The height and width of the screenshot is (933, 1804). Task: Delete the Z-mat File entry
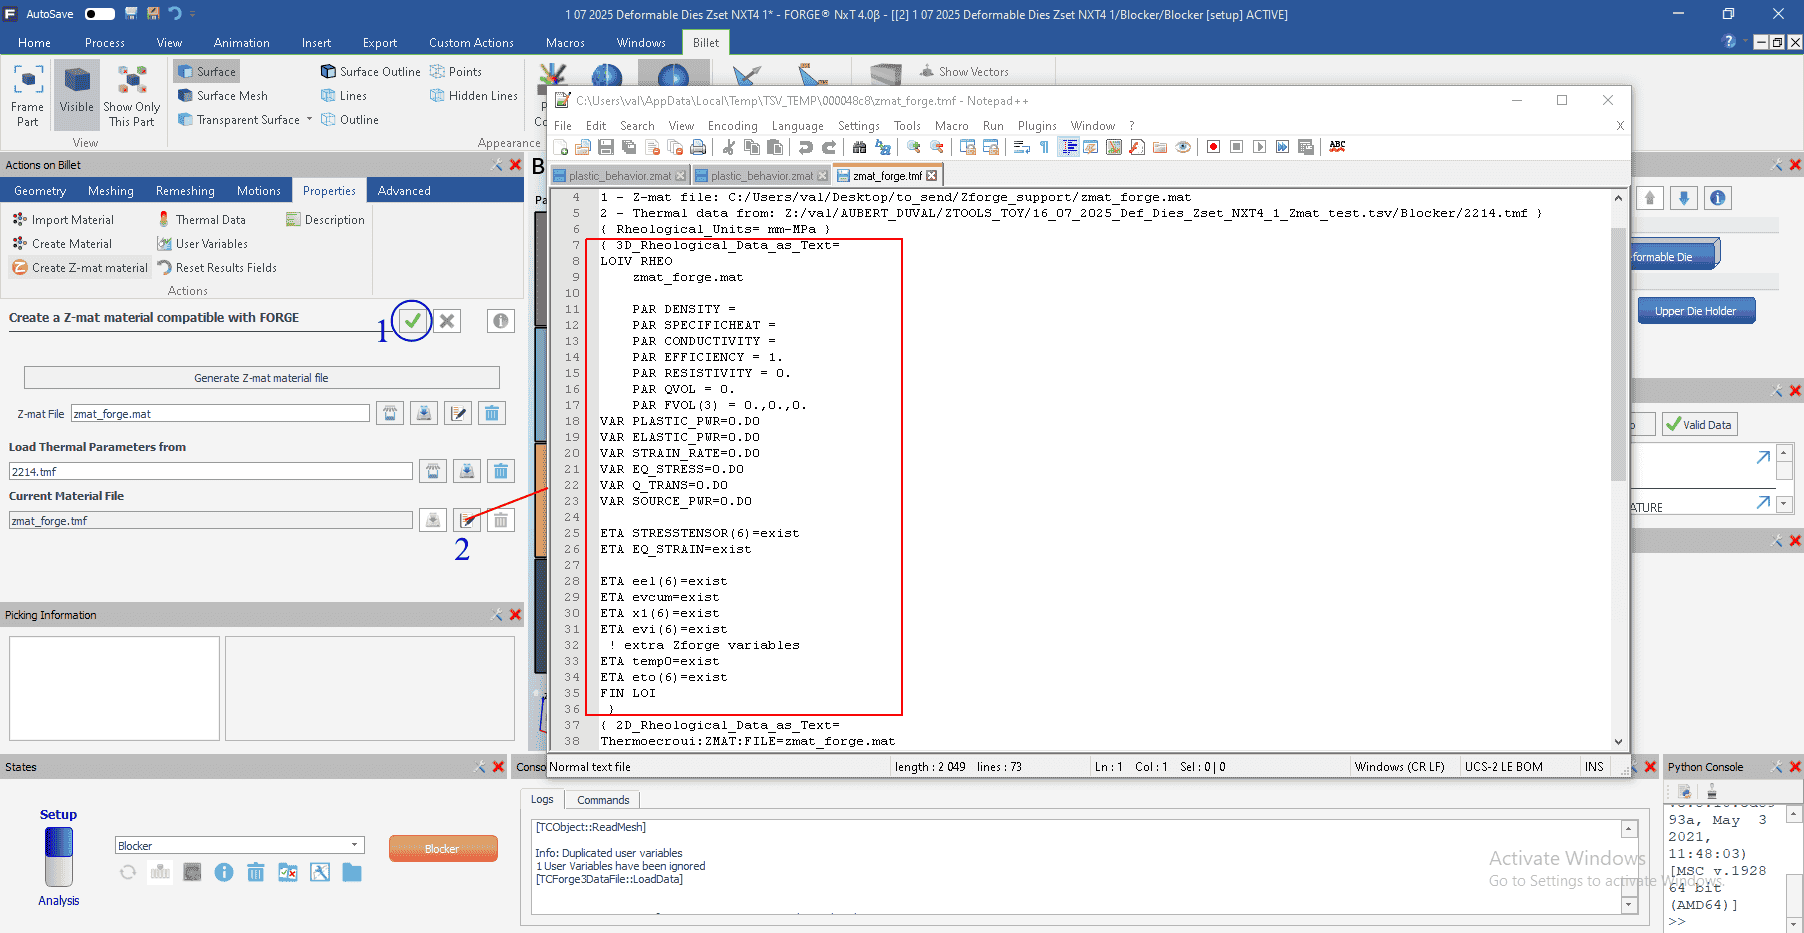(x=492, y=414)
